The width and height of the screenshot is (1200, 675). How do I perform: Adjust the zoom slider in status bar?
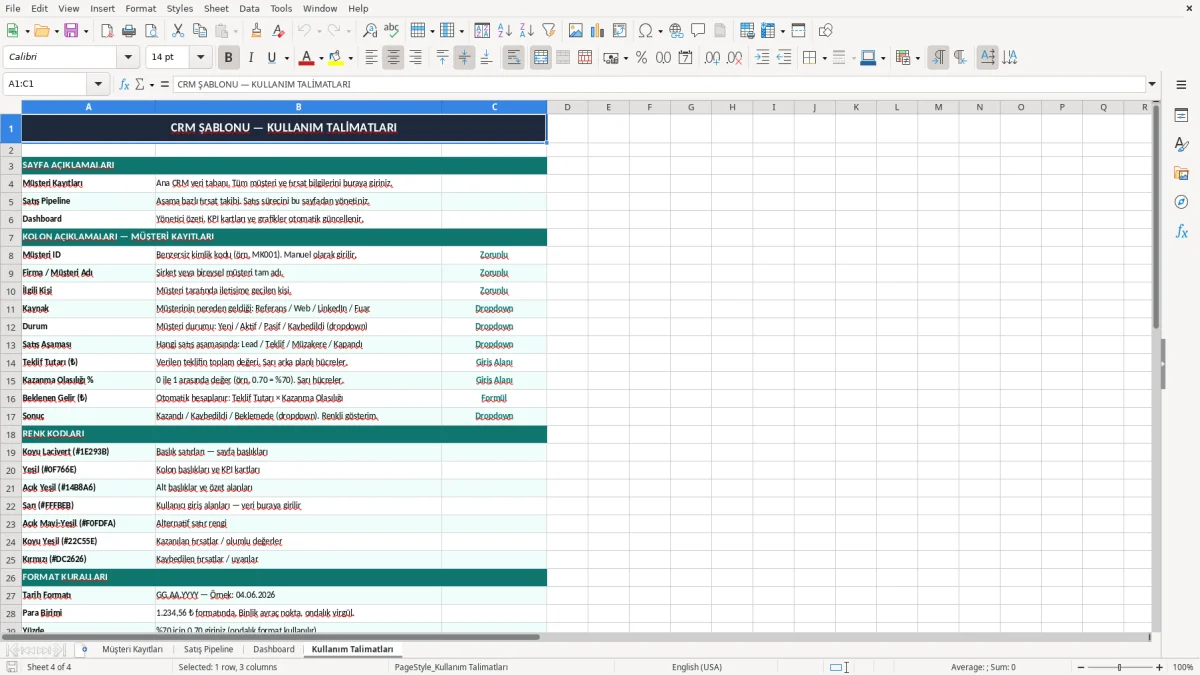pos(1120,667)
